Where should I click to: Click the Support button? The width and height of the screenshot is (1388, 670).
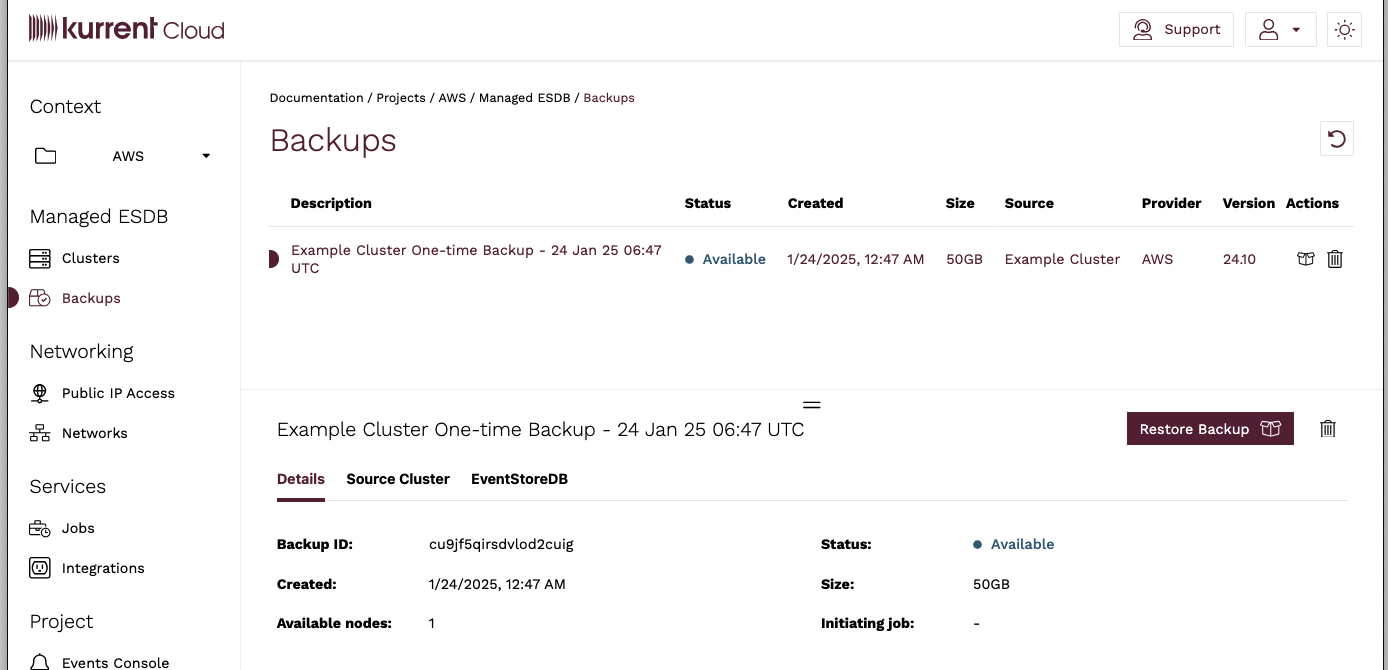coord(1176,30)
